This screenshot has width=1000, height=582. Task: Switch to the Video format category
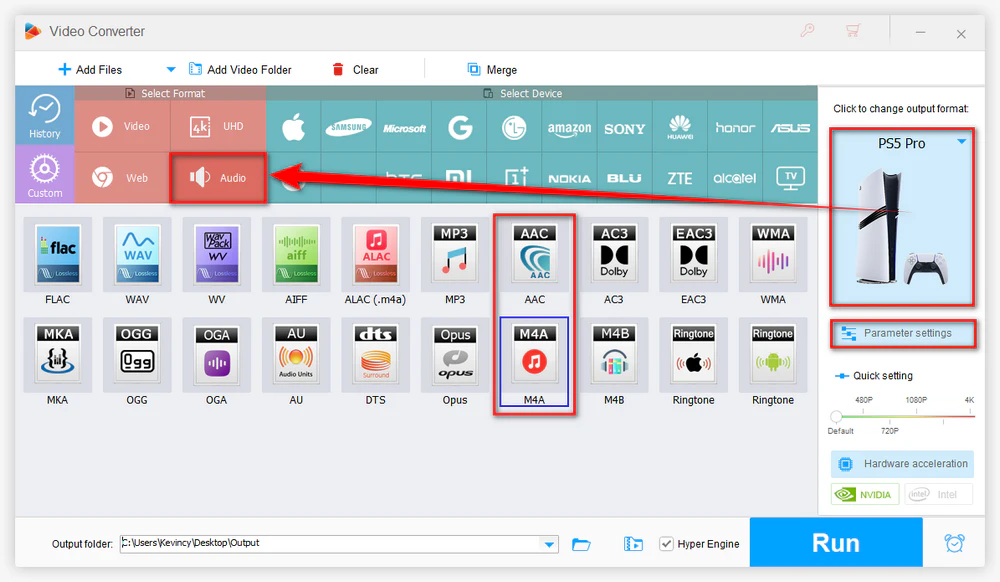[122, 126]
